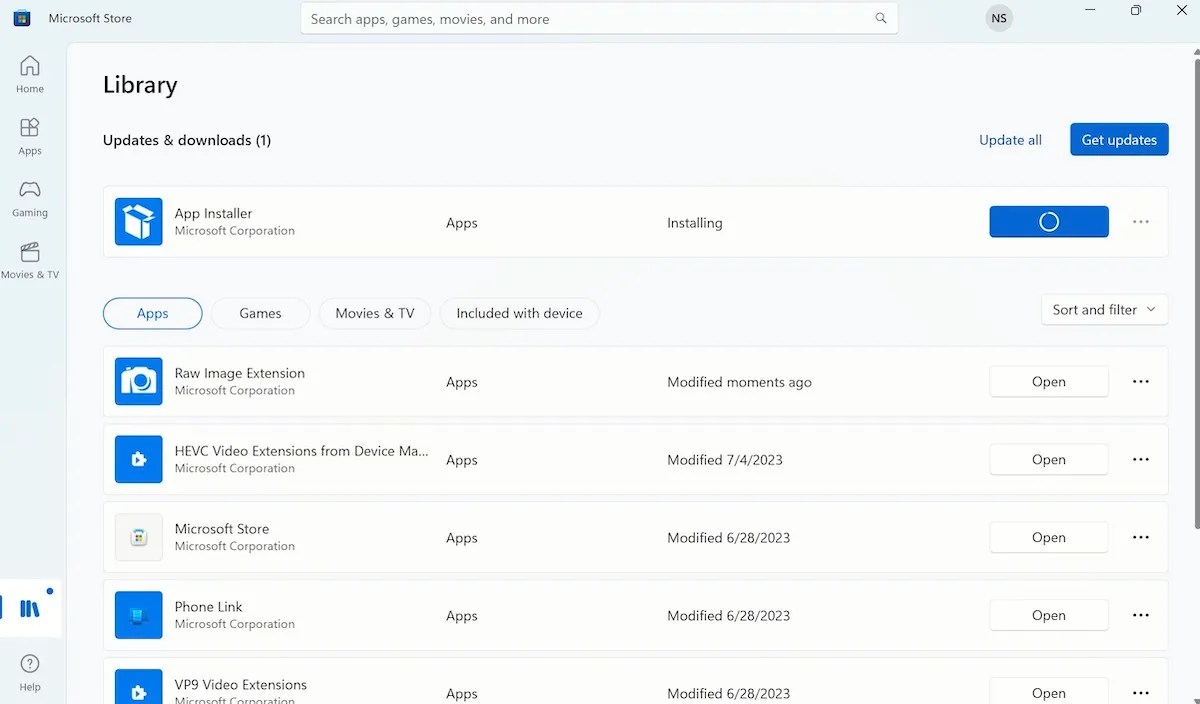Switch to the Games filter tab

(x=260, y=313)
